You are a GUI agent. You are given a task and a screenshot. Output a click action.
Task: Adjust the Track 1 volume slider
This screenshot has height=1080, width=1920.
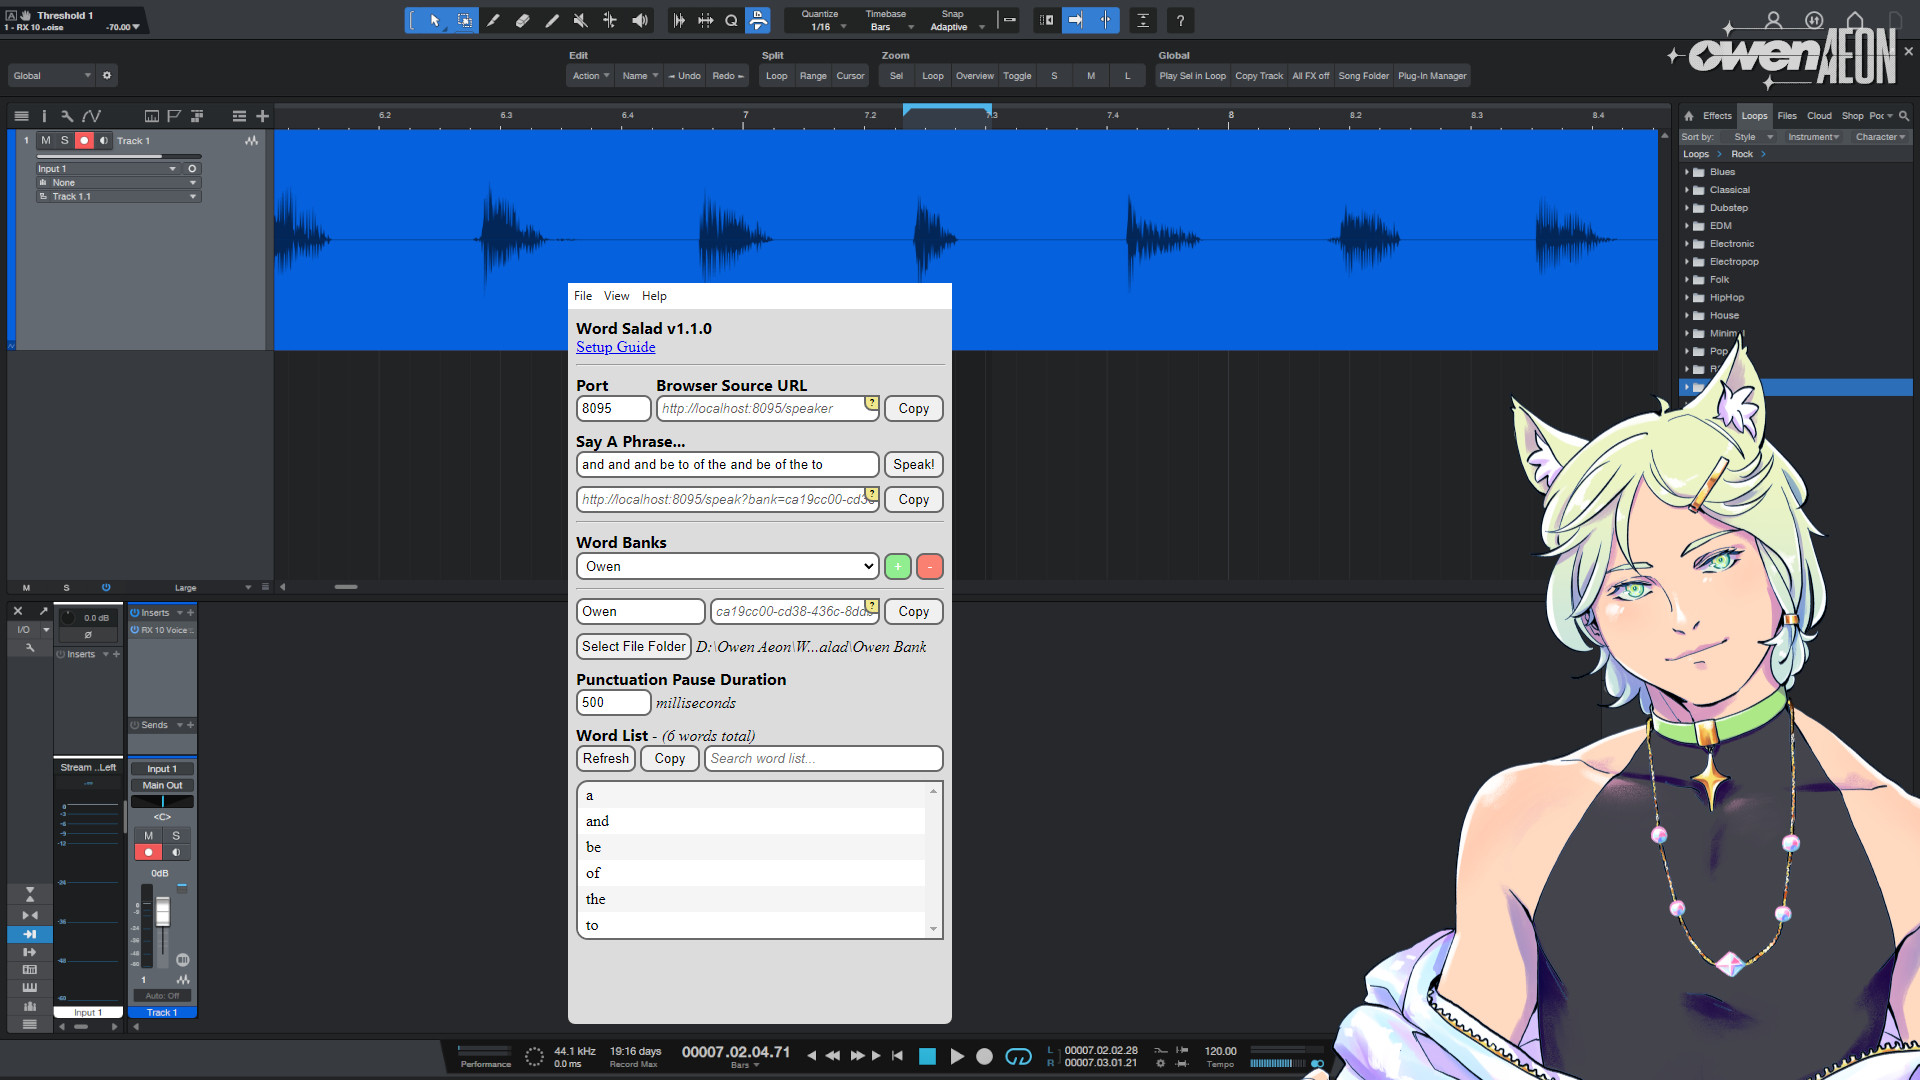(x=119, y=157)
